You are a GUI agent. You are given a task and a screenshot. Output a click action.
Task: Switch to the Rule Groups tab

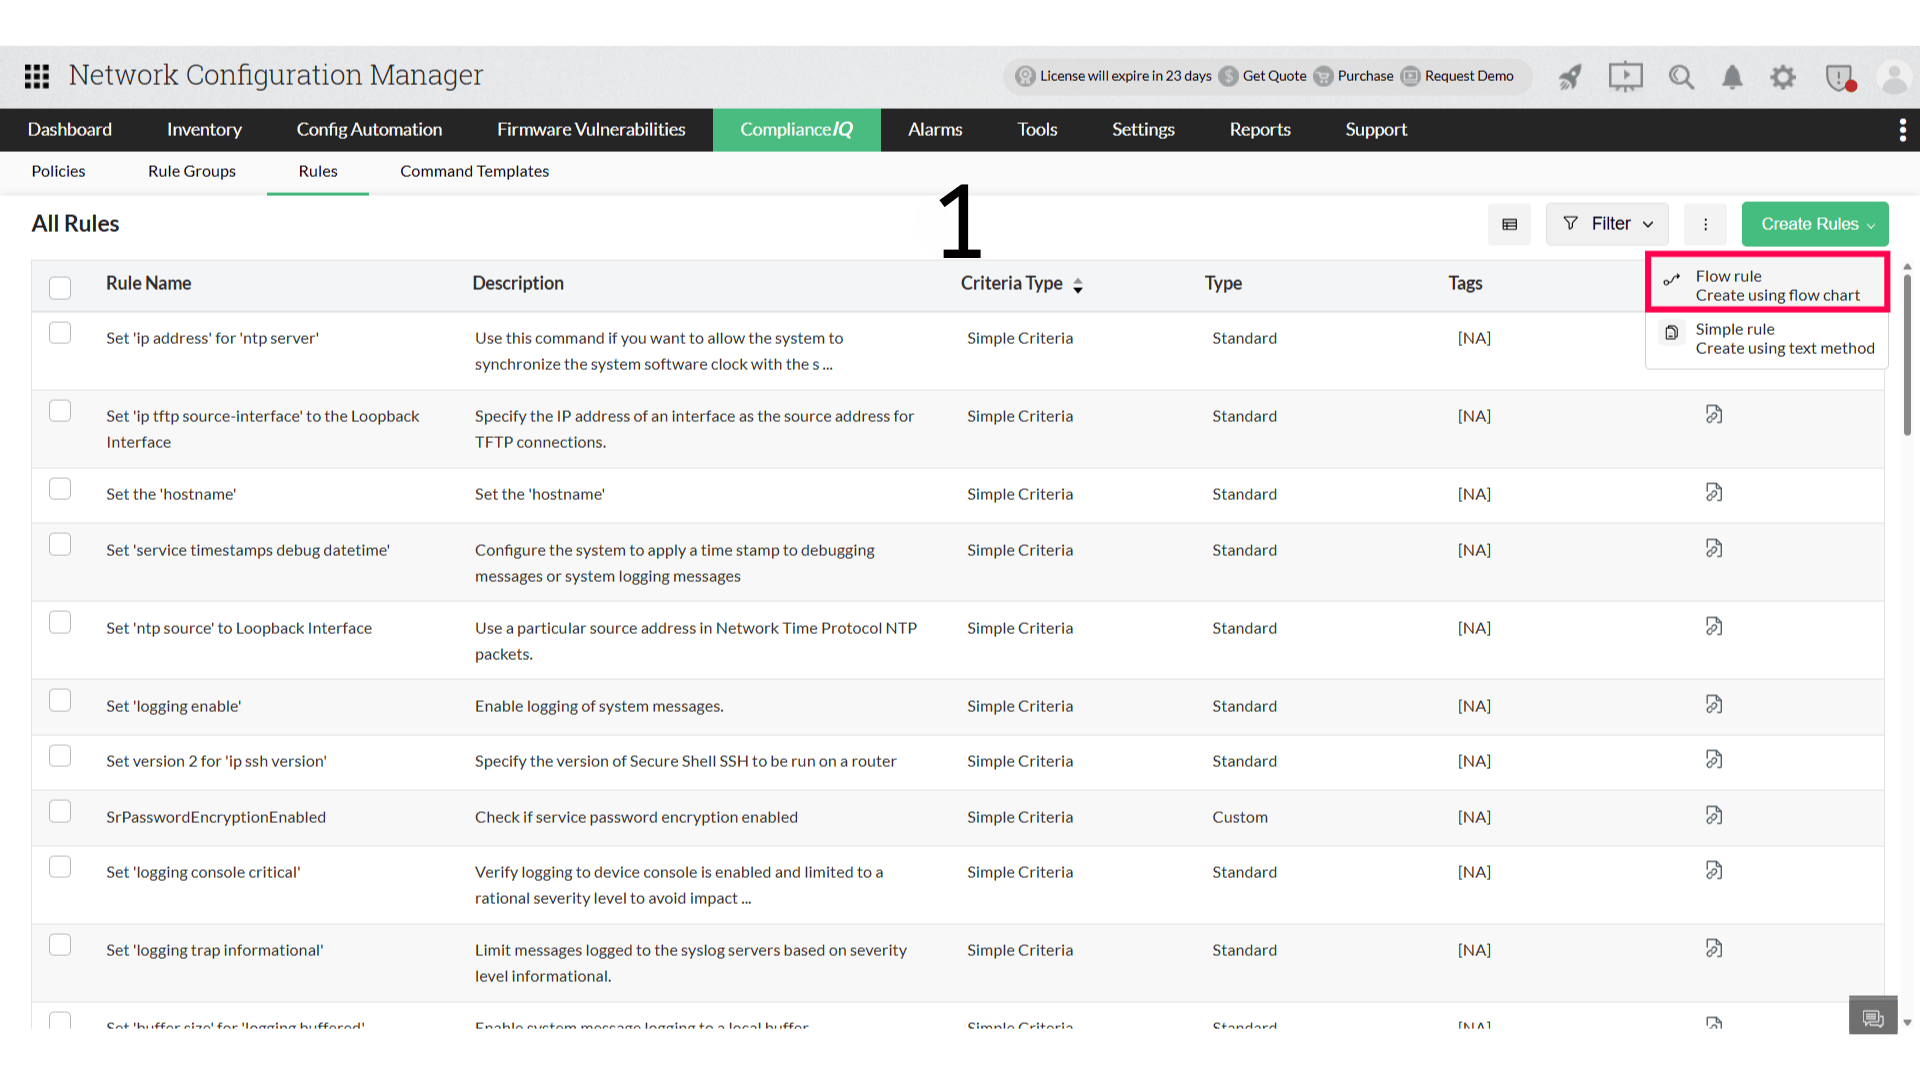191,171
